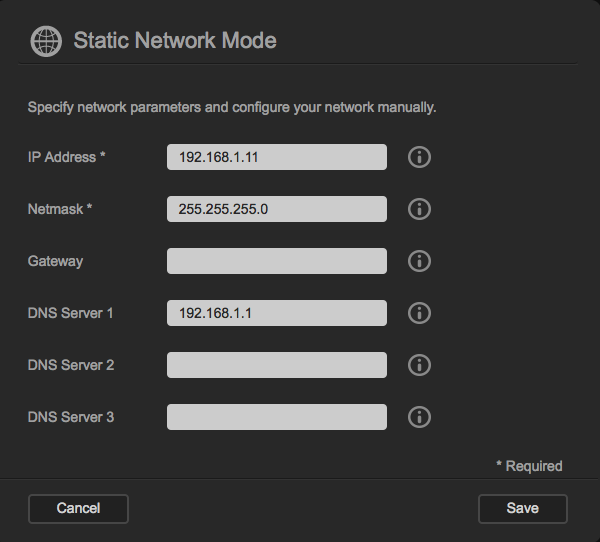Screen dimensions: 600x542
Task: Show info for the IP Address field
Action: 420,157
